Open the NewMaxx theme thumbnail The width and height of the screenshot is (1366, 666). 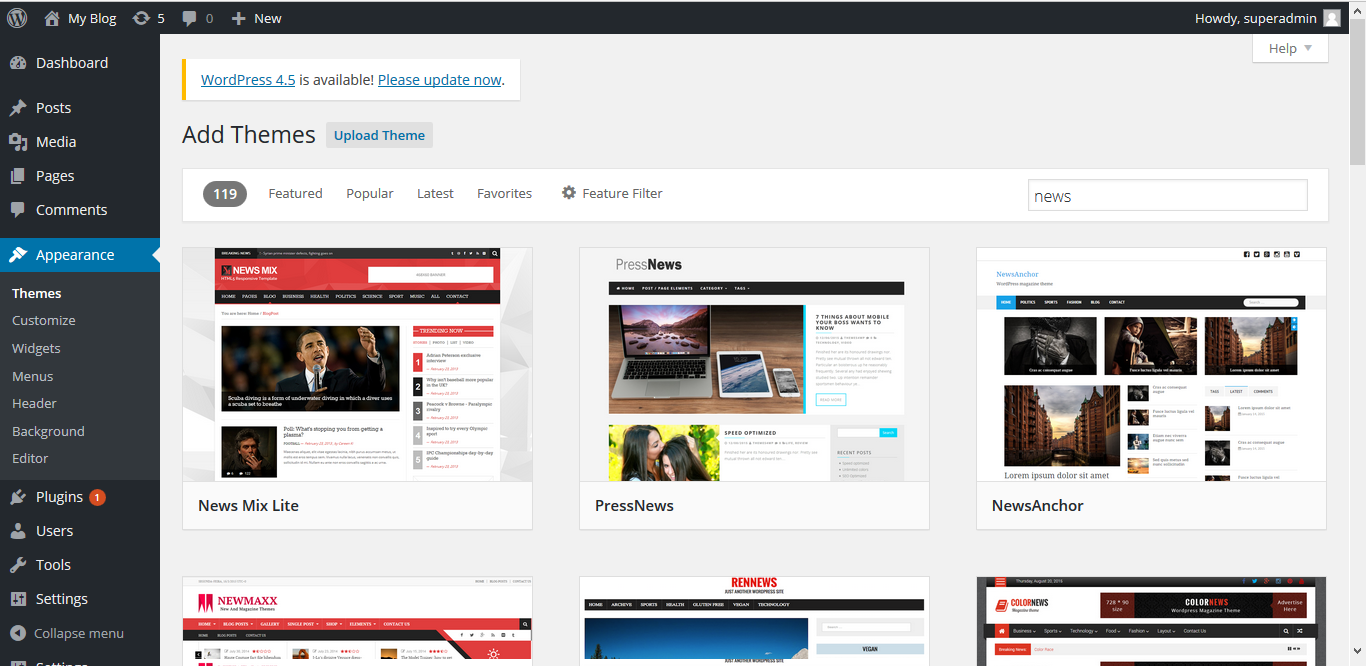tap(358, 621)
